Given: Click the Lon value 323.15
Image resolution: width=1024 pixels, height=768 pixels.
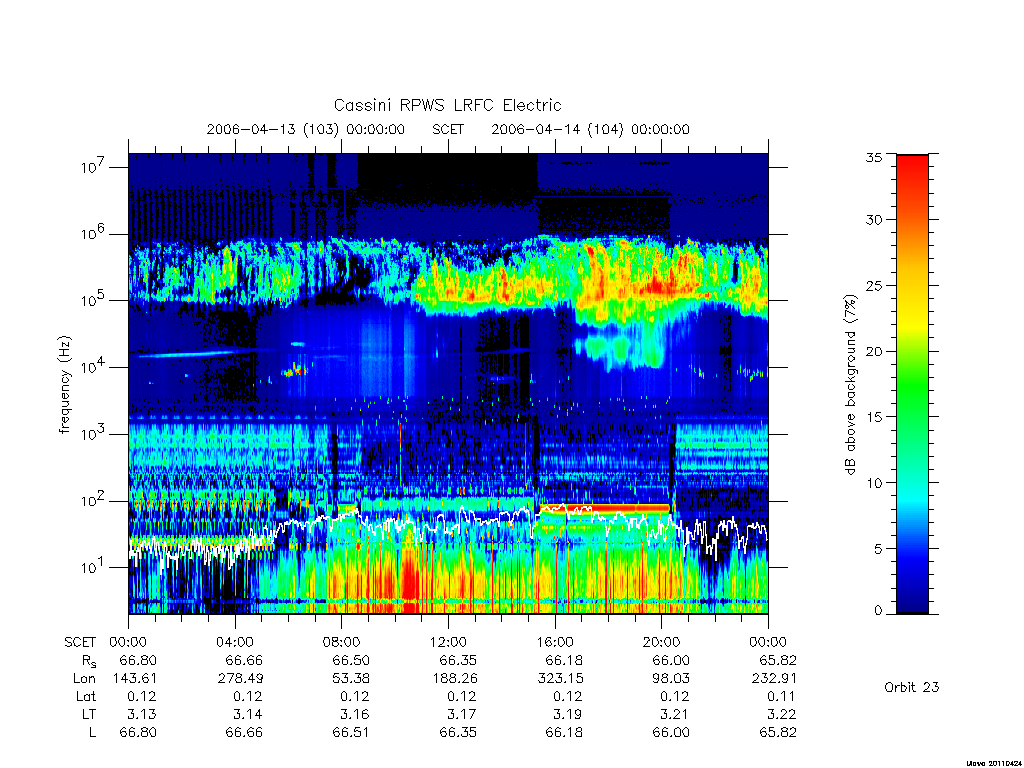Looking at the screenshot, I should point(560,678).
